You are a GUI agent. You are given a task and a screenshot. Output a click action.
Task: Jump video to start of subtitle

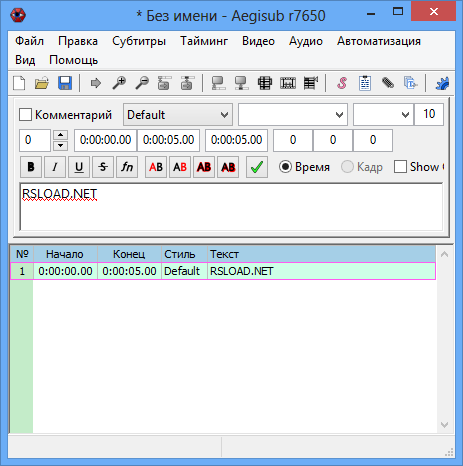pyautogui.click(x=164, y=83)
